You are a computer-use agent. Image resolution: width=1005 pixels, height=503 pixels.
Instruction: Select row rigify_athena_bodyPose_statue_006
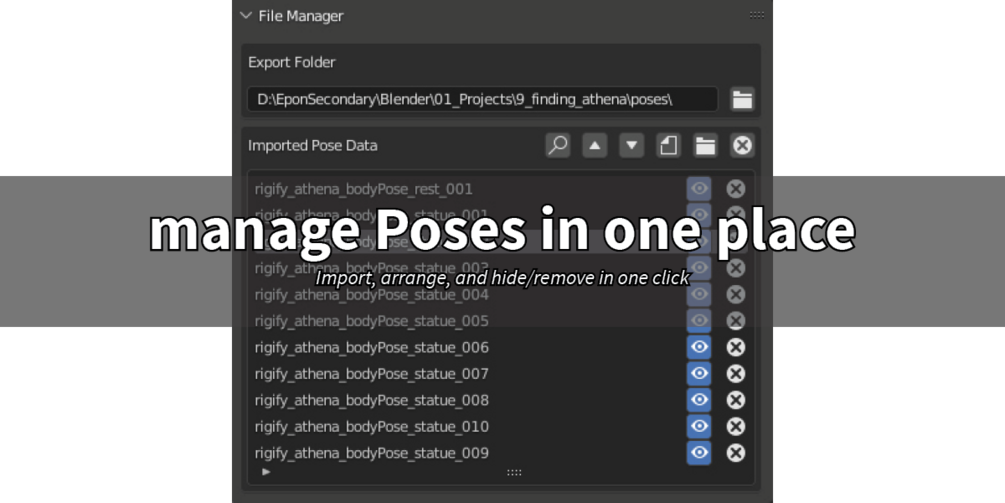[468, 347]
